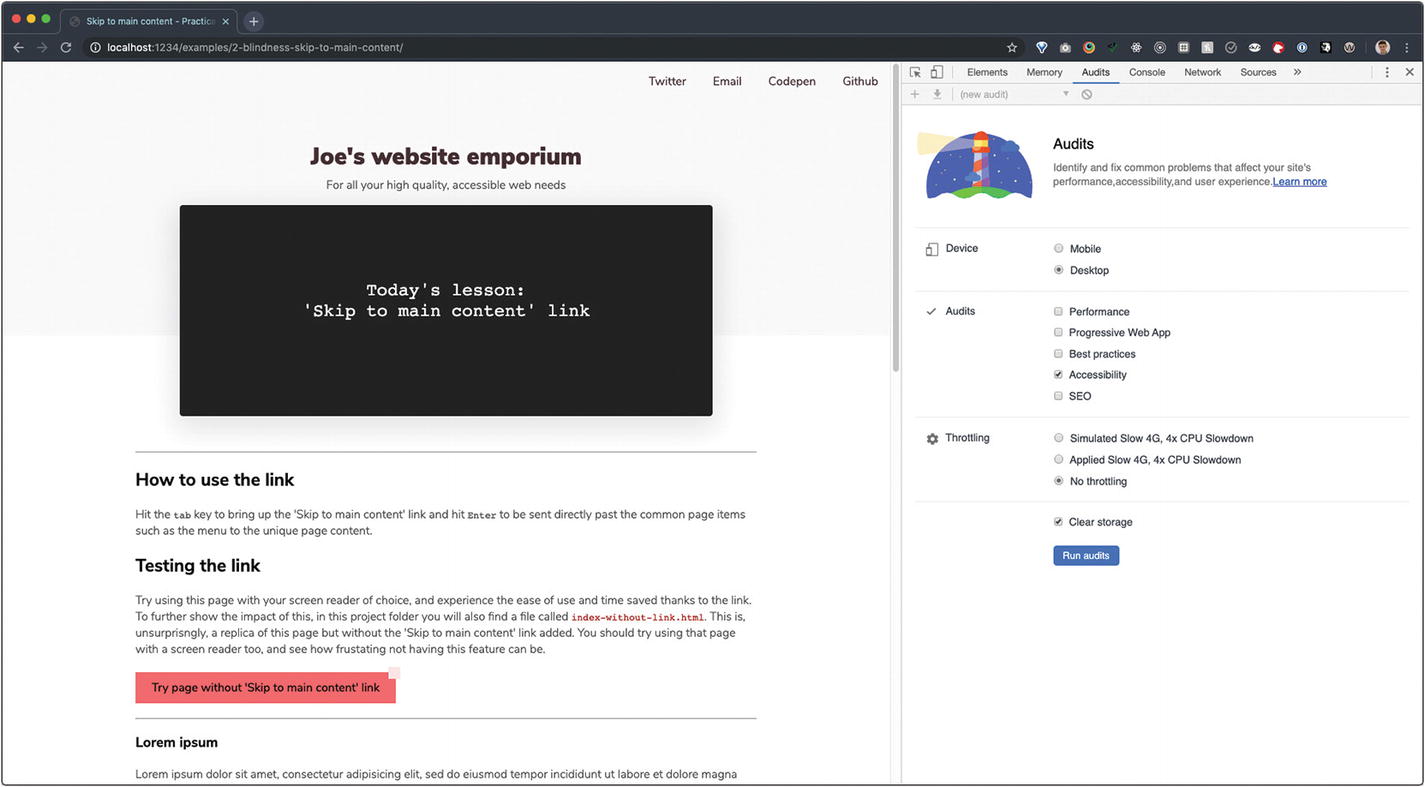Click 'Try page without Skip to main content link' button
Viewport: 1425px width, 787px height.
coord(266,687)
